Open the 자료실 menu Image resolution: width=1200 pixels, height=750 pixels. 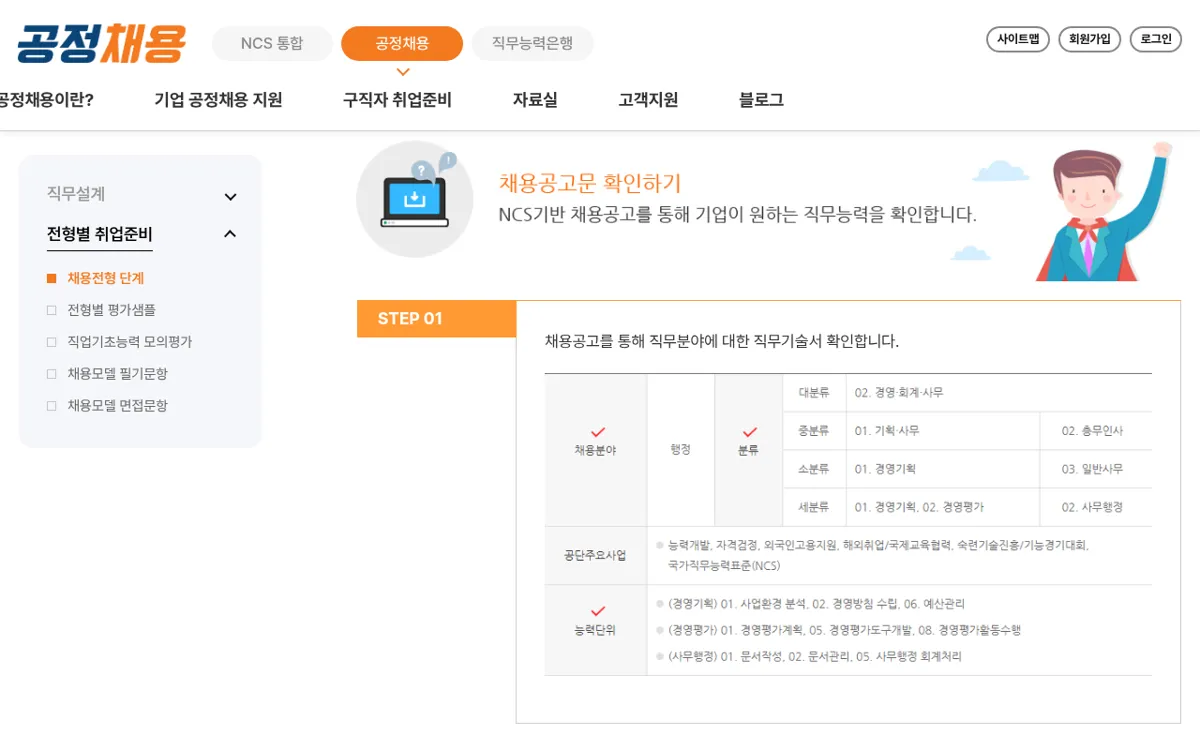pos(535,100)
